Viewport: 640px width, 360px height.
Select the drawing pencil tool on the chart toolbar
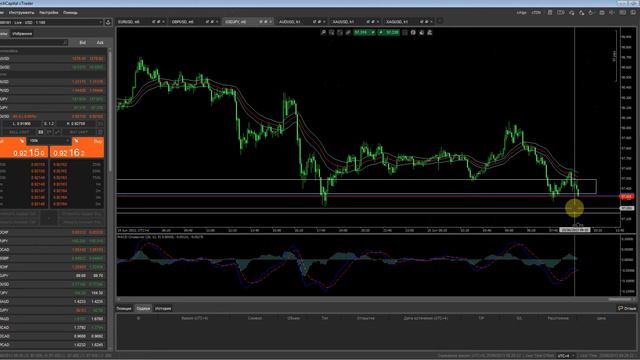(x=348, y=32)
